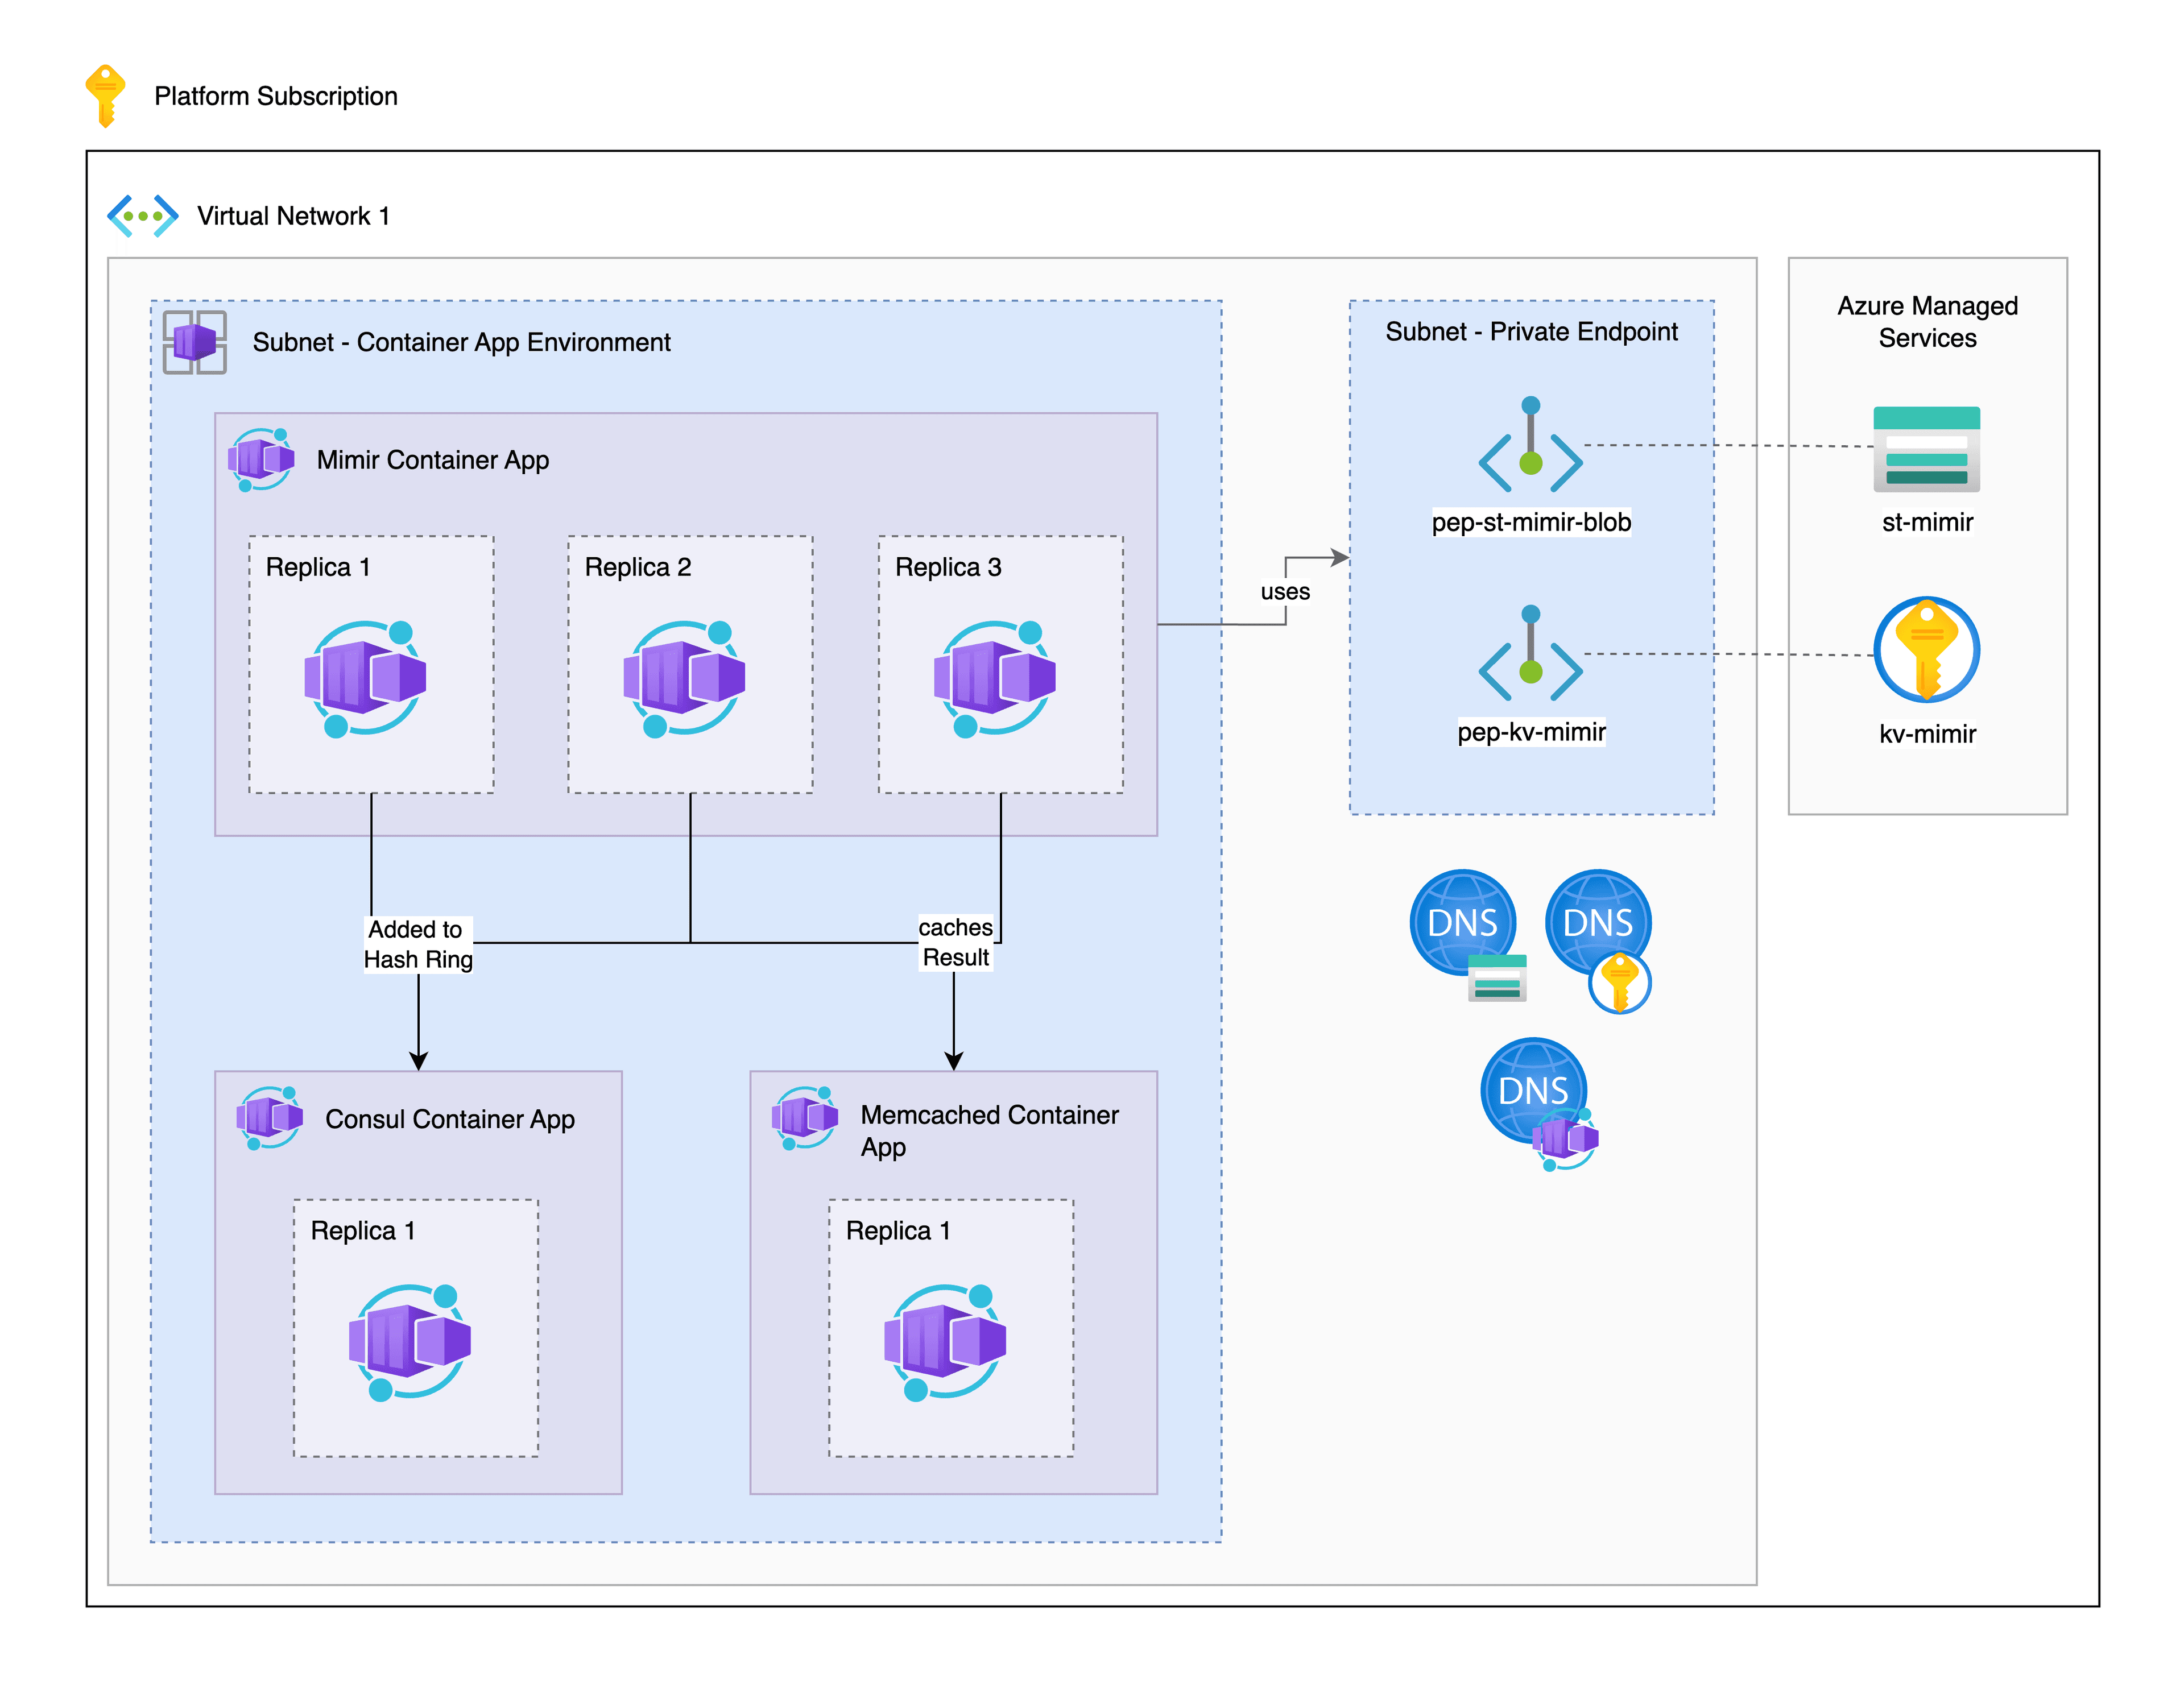Click the Container App Environment subnet icon

click(x=195, y=342)
